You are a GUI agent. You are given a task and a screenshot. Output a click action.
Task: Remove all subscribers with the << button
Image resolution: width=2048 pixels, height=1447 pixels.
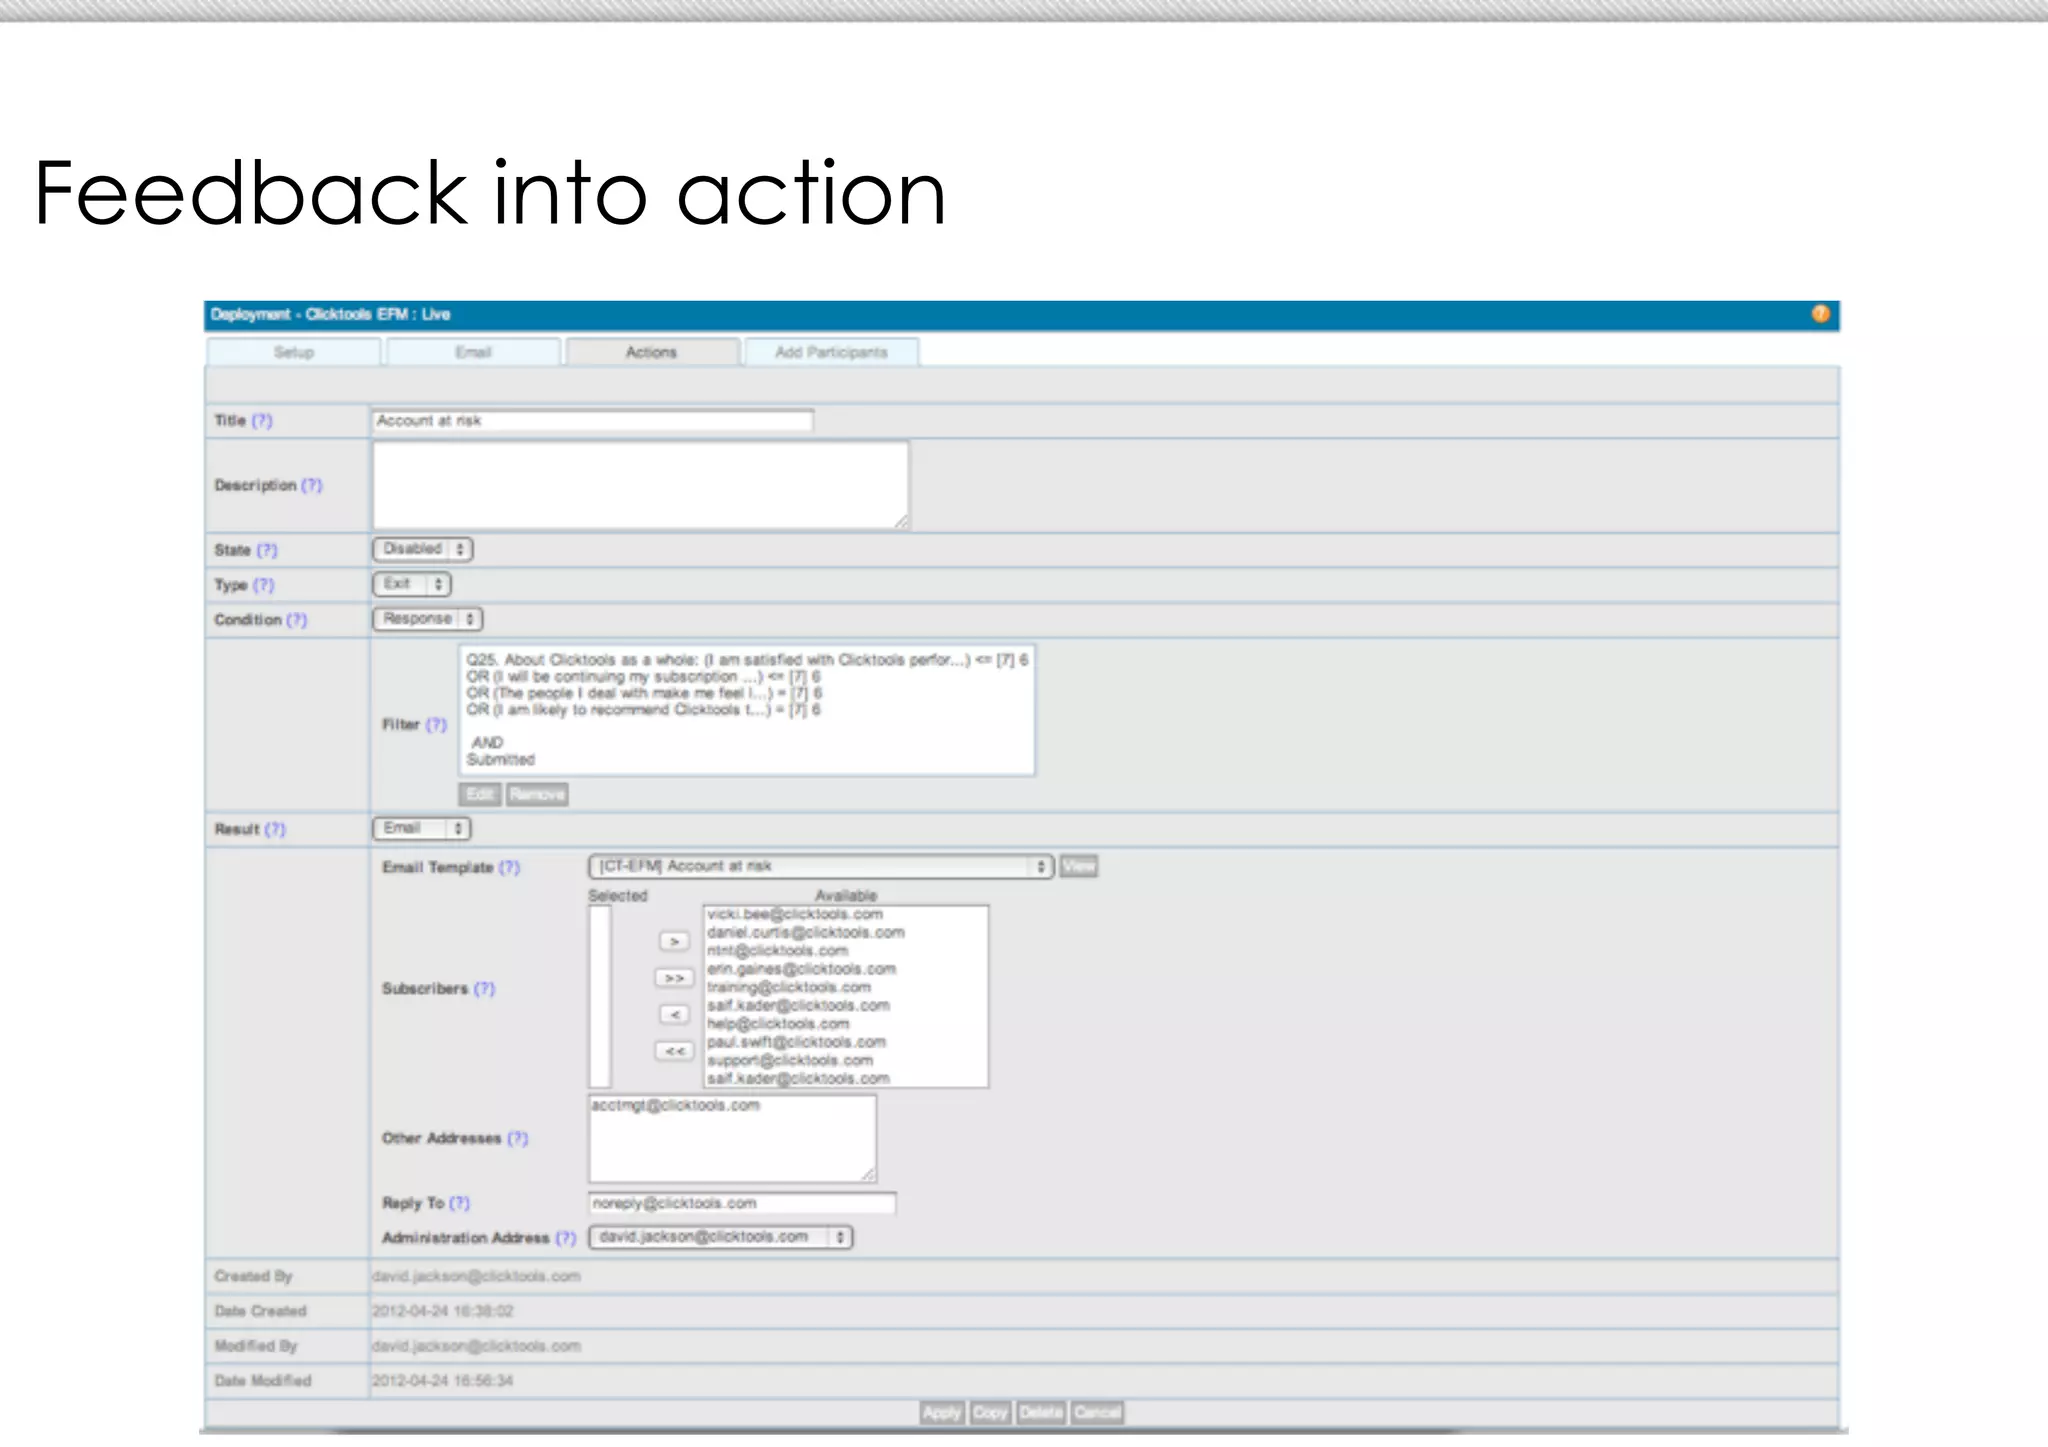[674, 1051]
